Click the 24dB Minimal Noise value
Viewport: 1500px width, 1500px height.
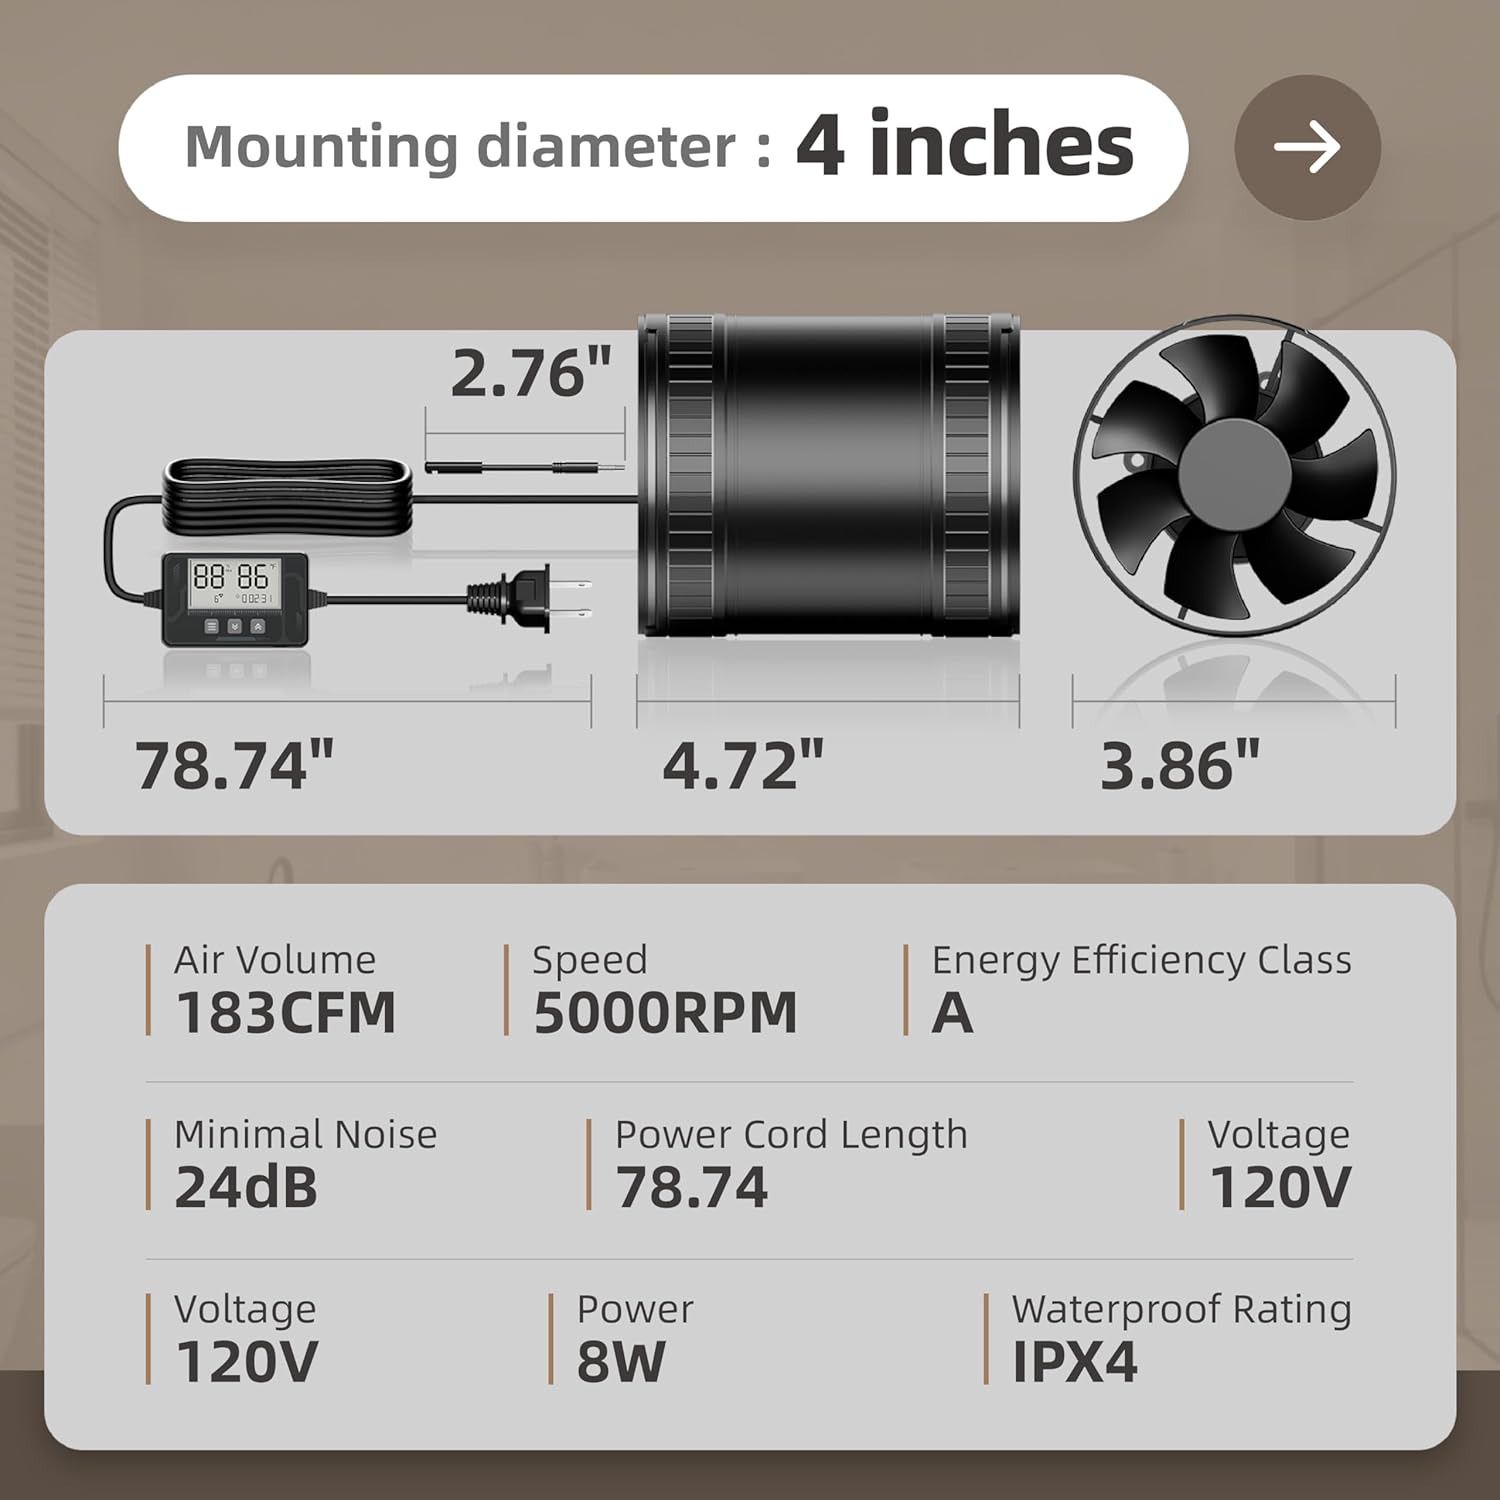[246, 1187]
